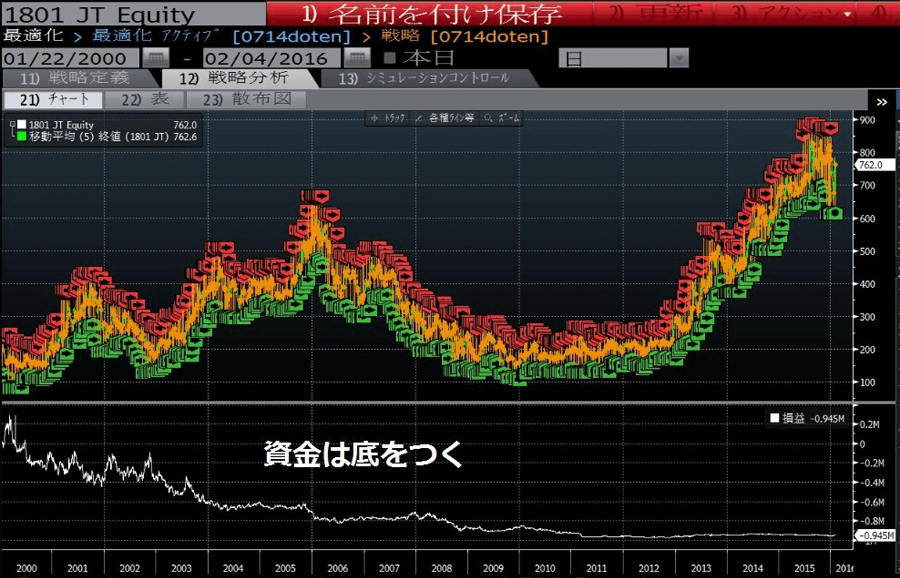Toggle the white 1801 JT Equity series marker

click(x=21, y=125)
